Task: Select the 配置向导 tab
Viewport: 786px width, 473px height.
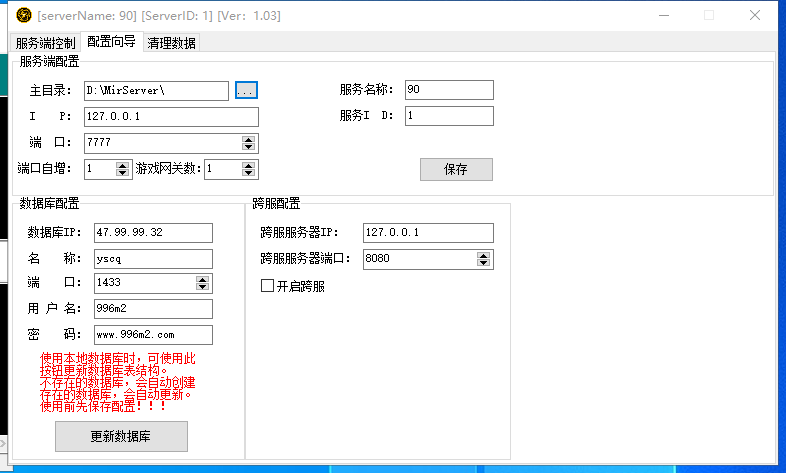Action: click(x=111, y=42)
